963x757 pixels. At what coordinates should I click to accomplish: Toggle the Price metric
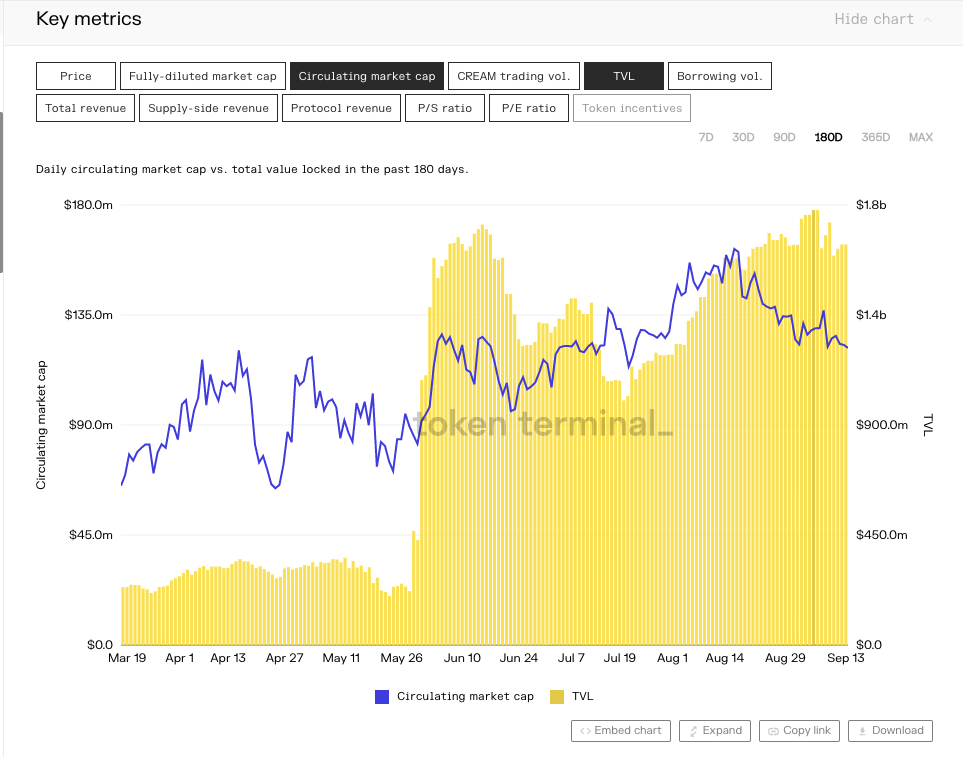coord(76,76)
